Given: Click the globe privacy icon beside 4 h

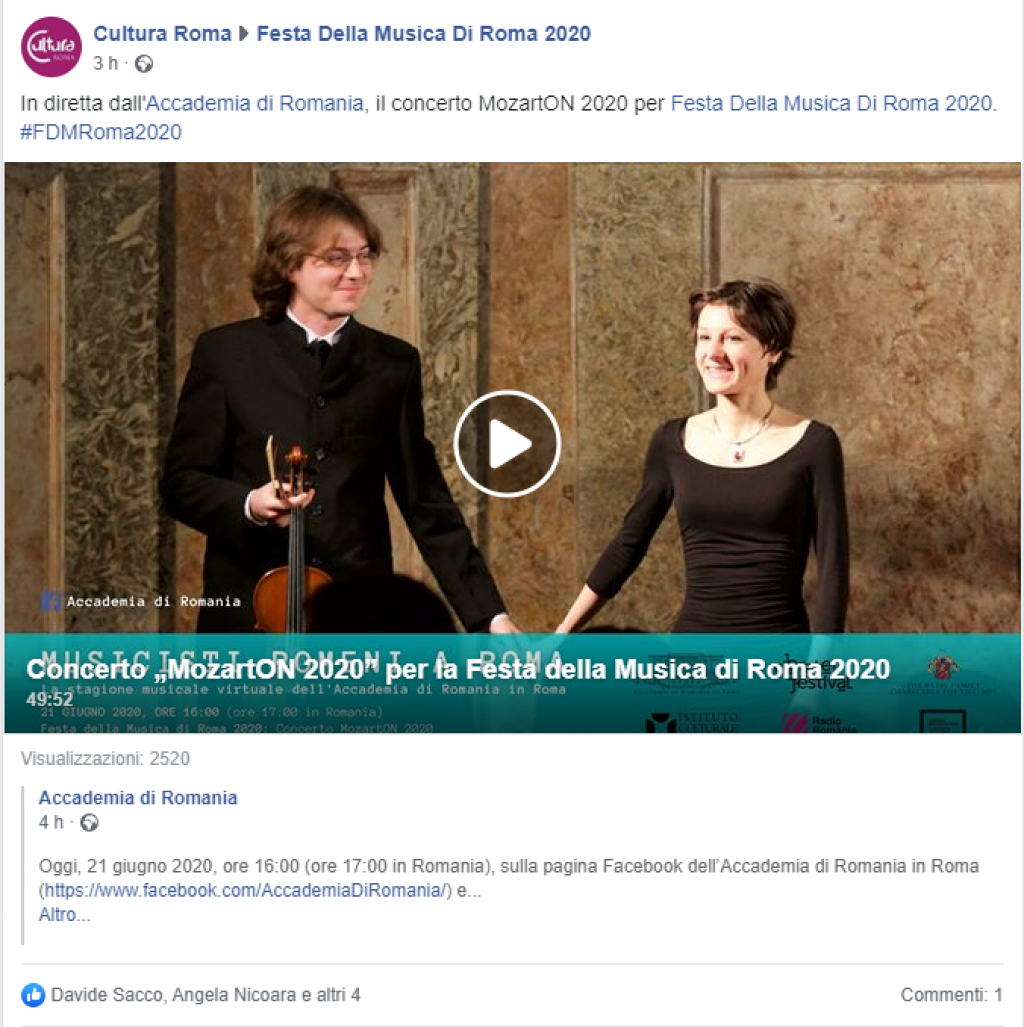Looking at the screenshot, I should (89, 823).
